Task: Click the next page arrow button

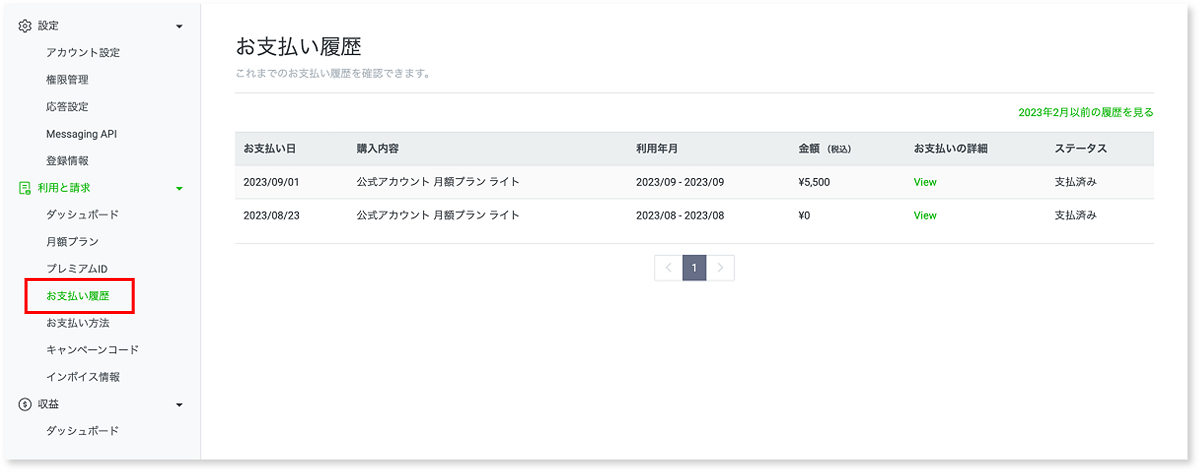Action: [x=721, y=268]
